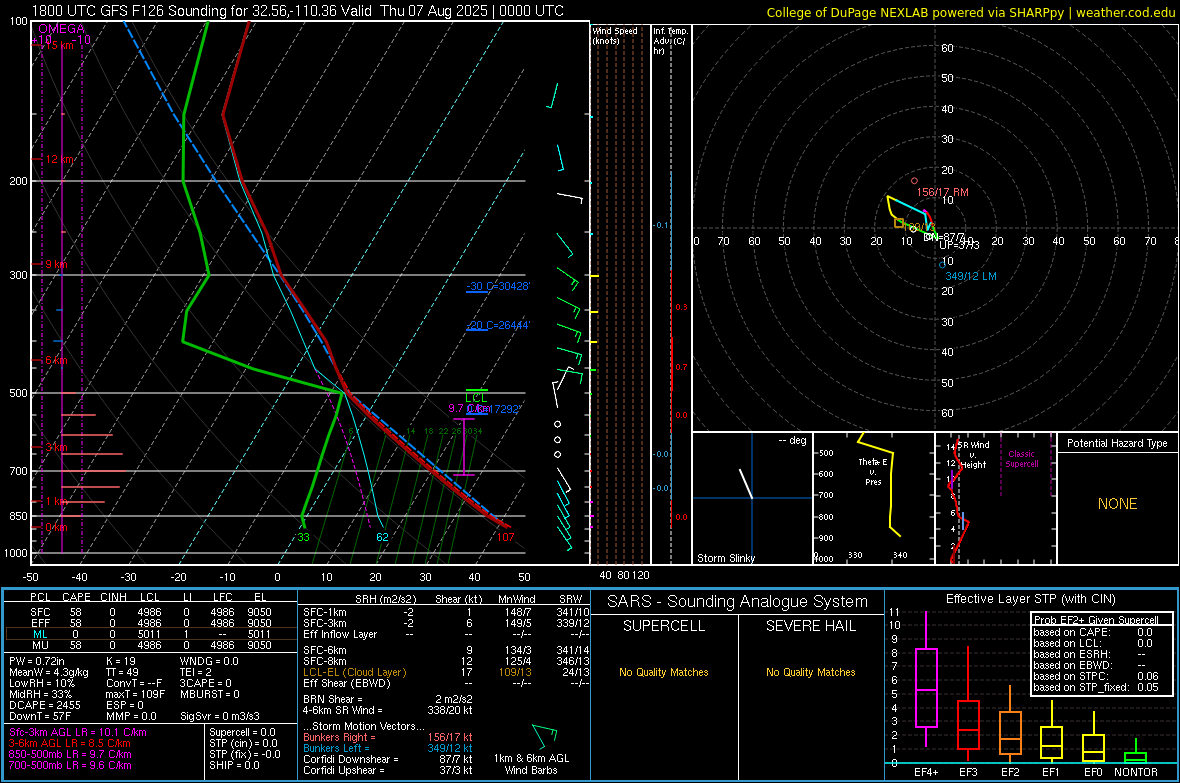Click the 12 km height marker
1180x783 pixels.
coord(60,160)
